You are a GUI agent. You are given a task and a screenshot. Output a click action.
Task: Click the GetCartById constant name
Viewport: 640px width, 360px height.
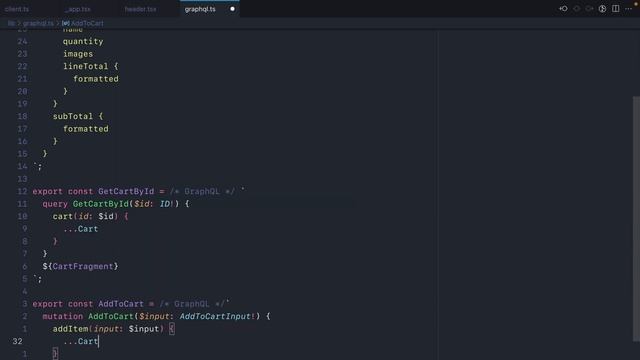(x=126, y=191)
